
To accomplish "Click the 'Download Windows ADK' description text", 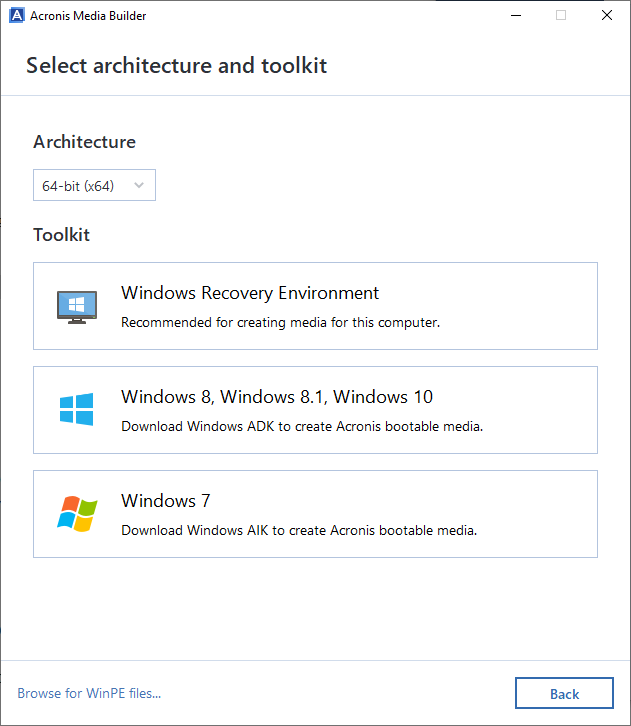I will click(302, 426).
